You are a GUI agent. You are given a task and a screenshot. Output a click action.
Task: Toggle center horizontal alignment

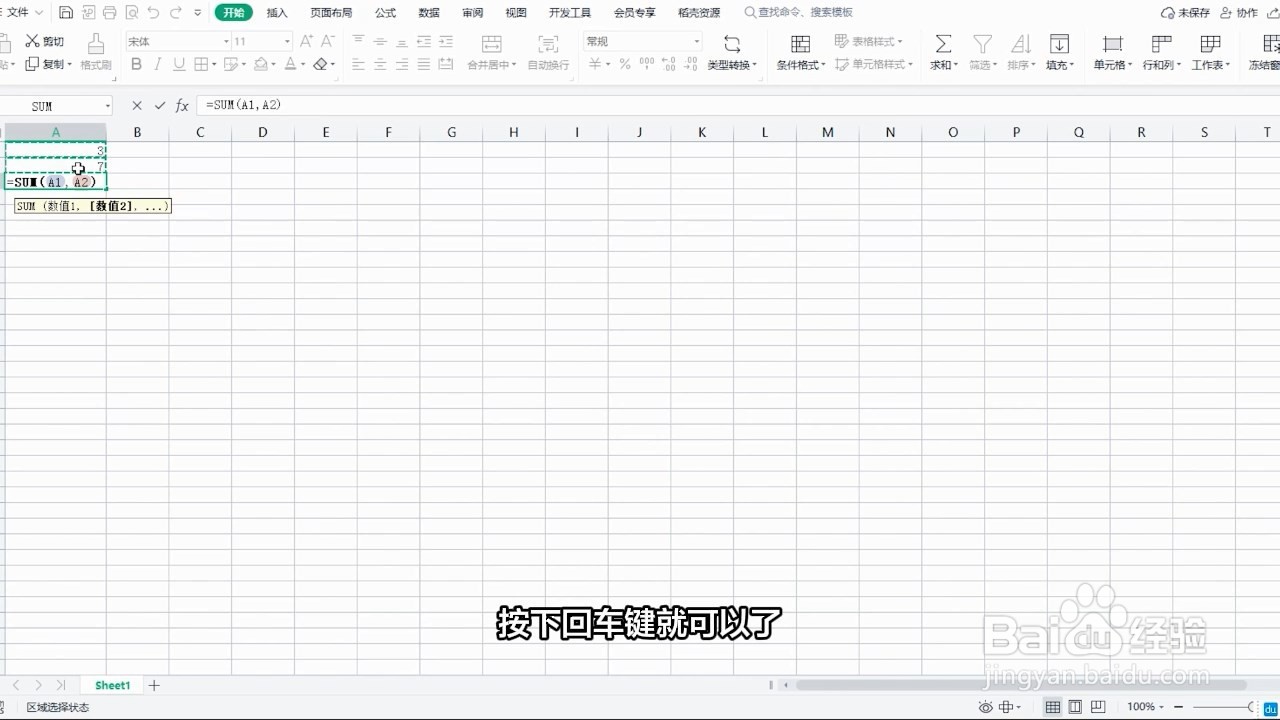click(x=380, y=64)
